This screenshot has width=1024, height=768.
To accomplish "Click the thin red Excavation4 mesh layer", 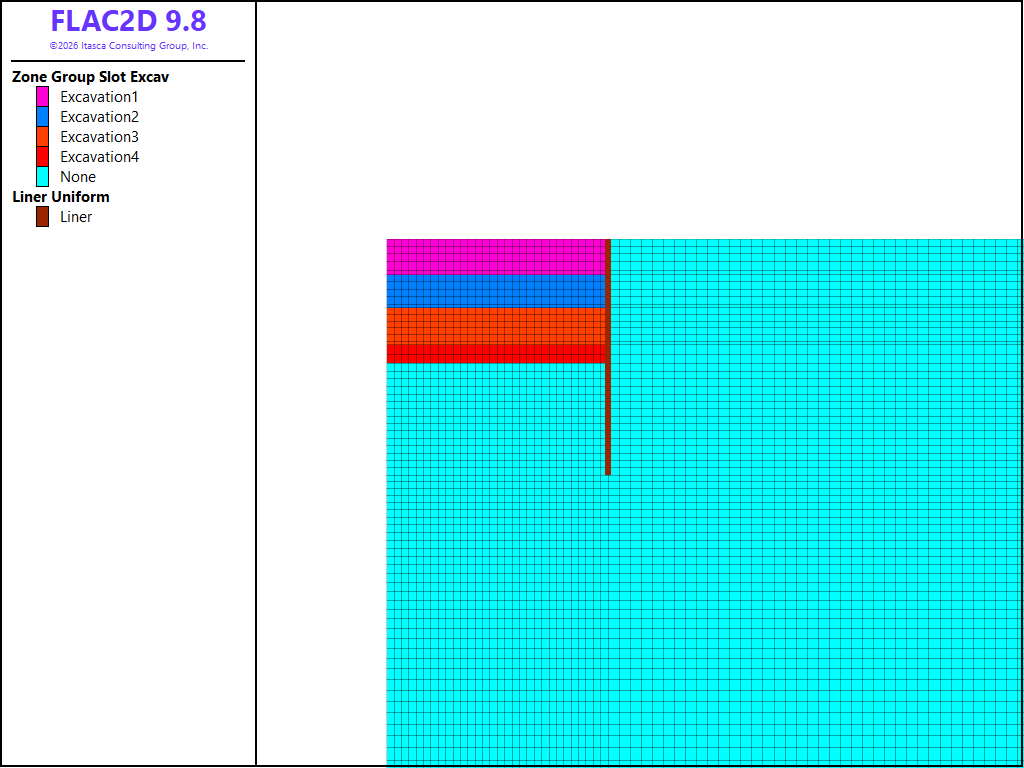I will (496, 353).
